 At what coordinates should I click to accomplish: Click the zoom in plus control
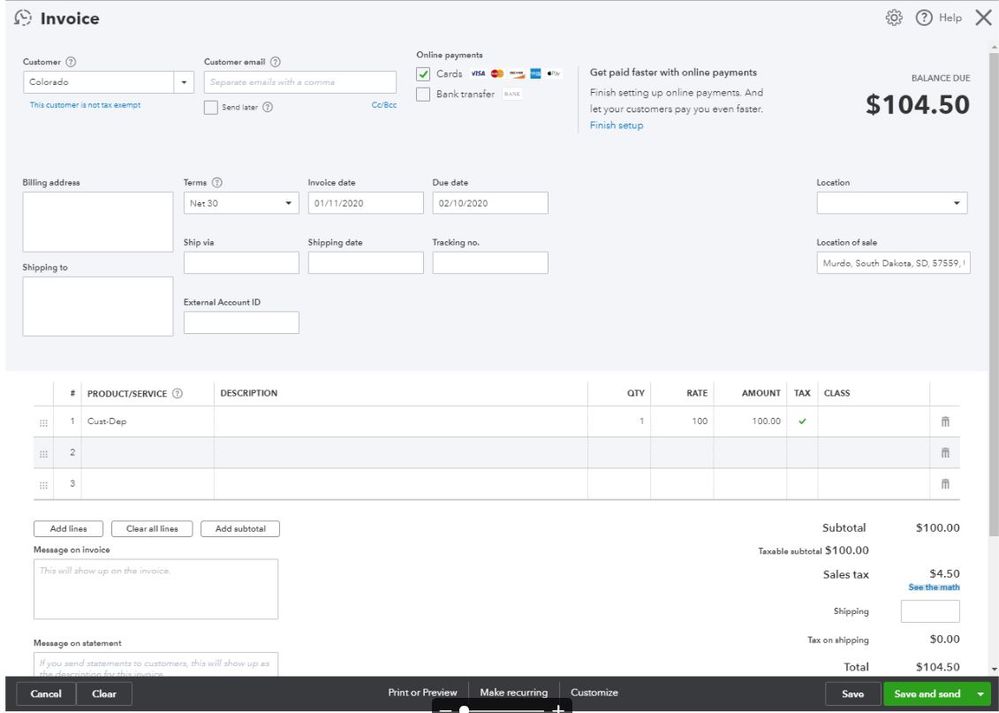click(558, 709)
